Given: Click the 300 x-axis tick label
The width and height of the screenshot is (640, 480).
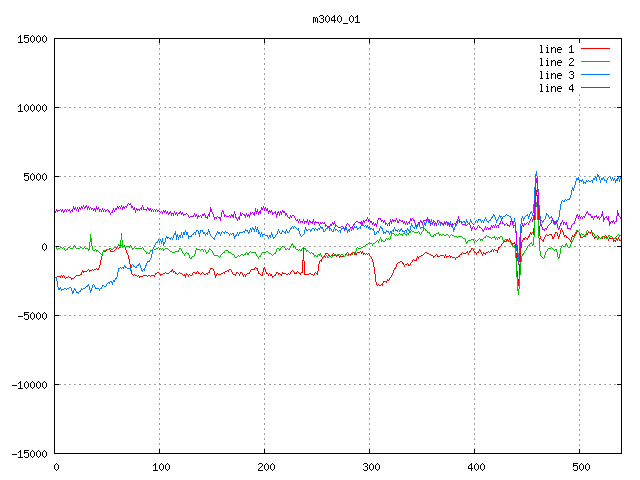Looking at the screenshot, I should tap(369, 466).
